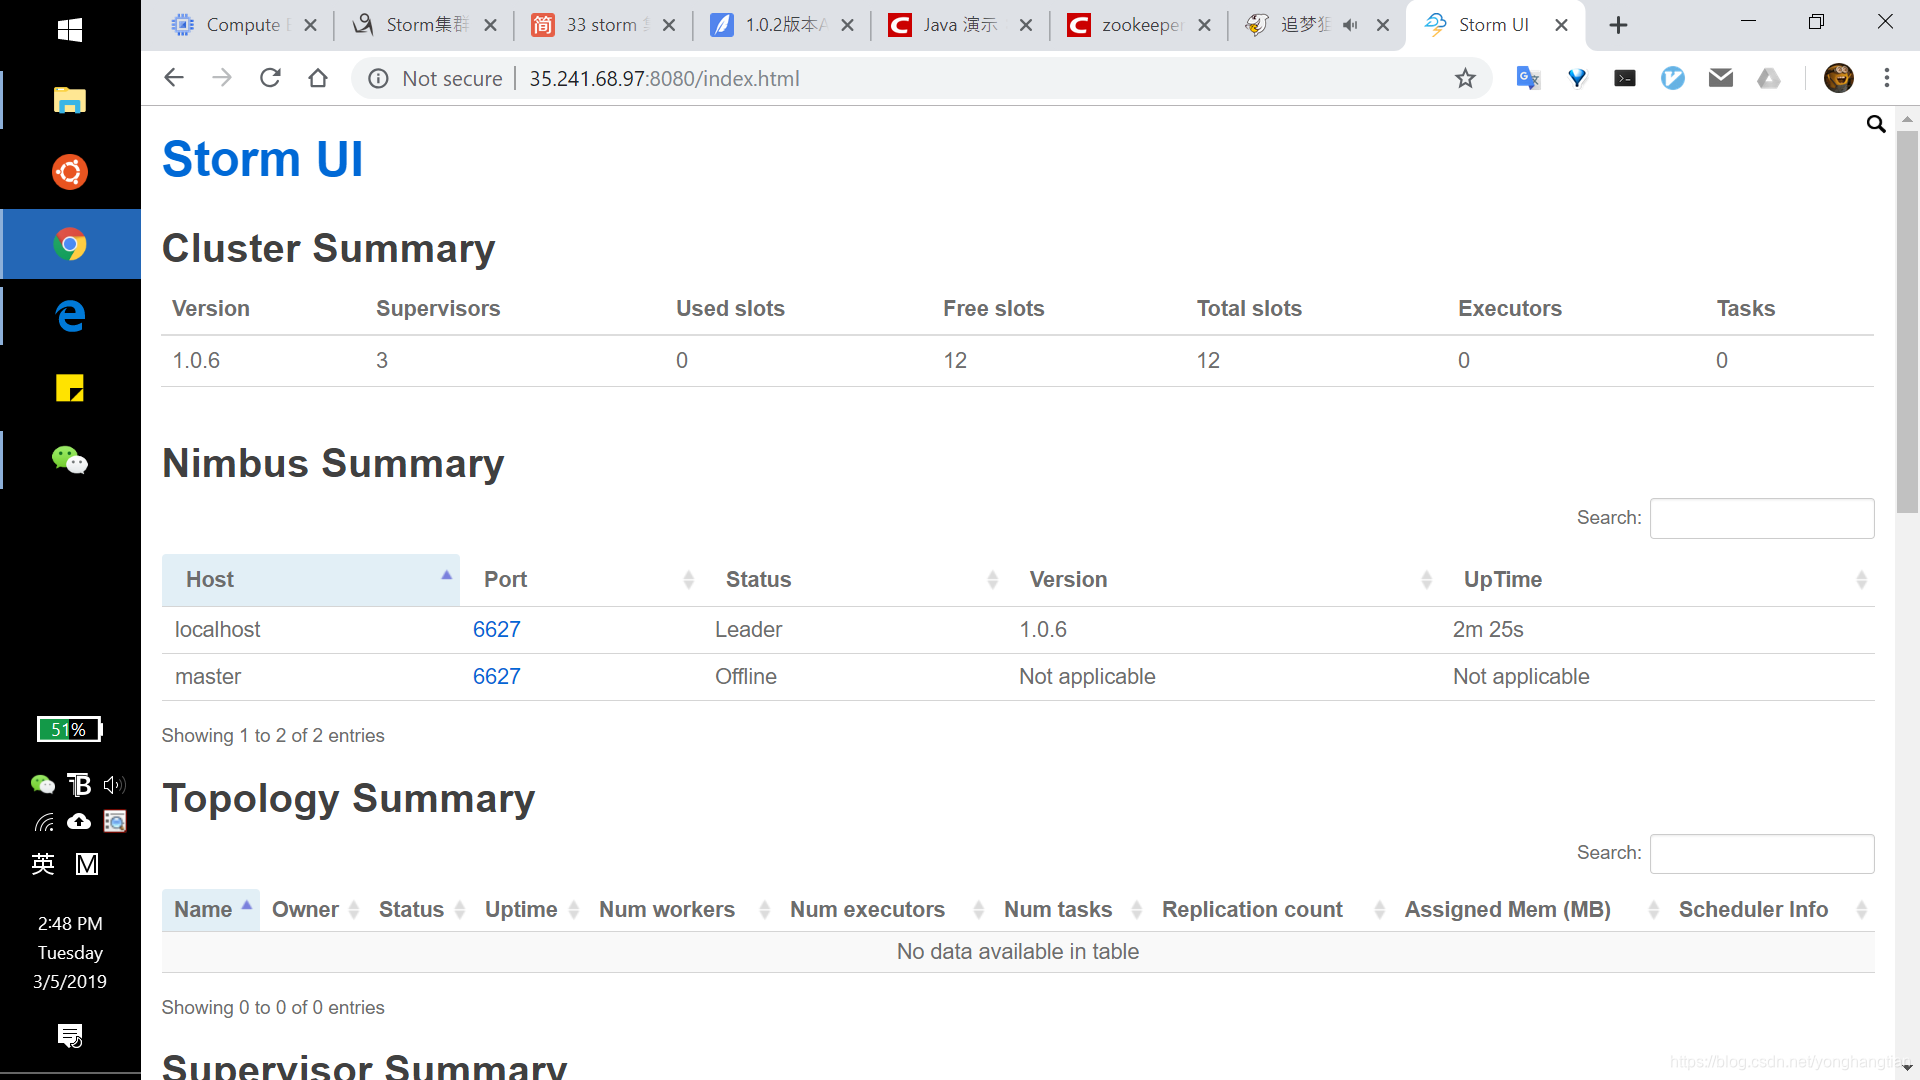Launch the Ubuntu app from the taskbar

(70, 172)
